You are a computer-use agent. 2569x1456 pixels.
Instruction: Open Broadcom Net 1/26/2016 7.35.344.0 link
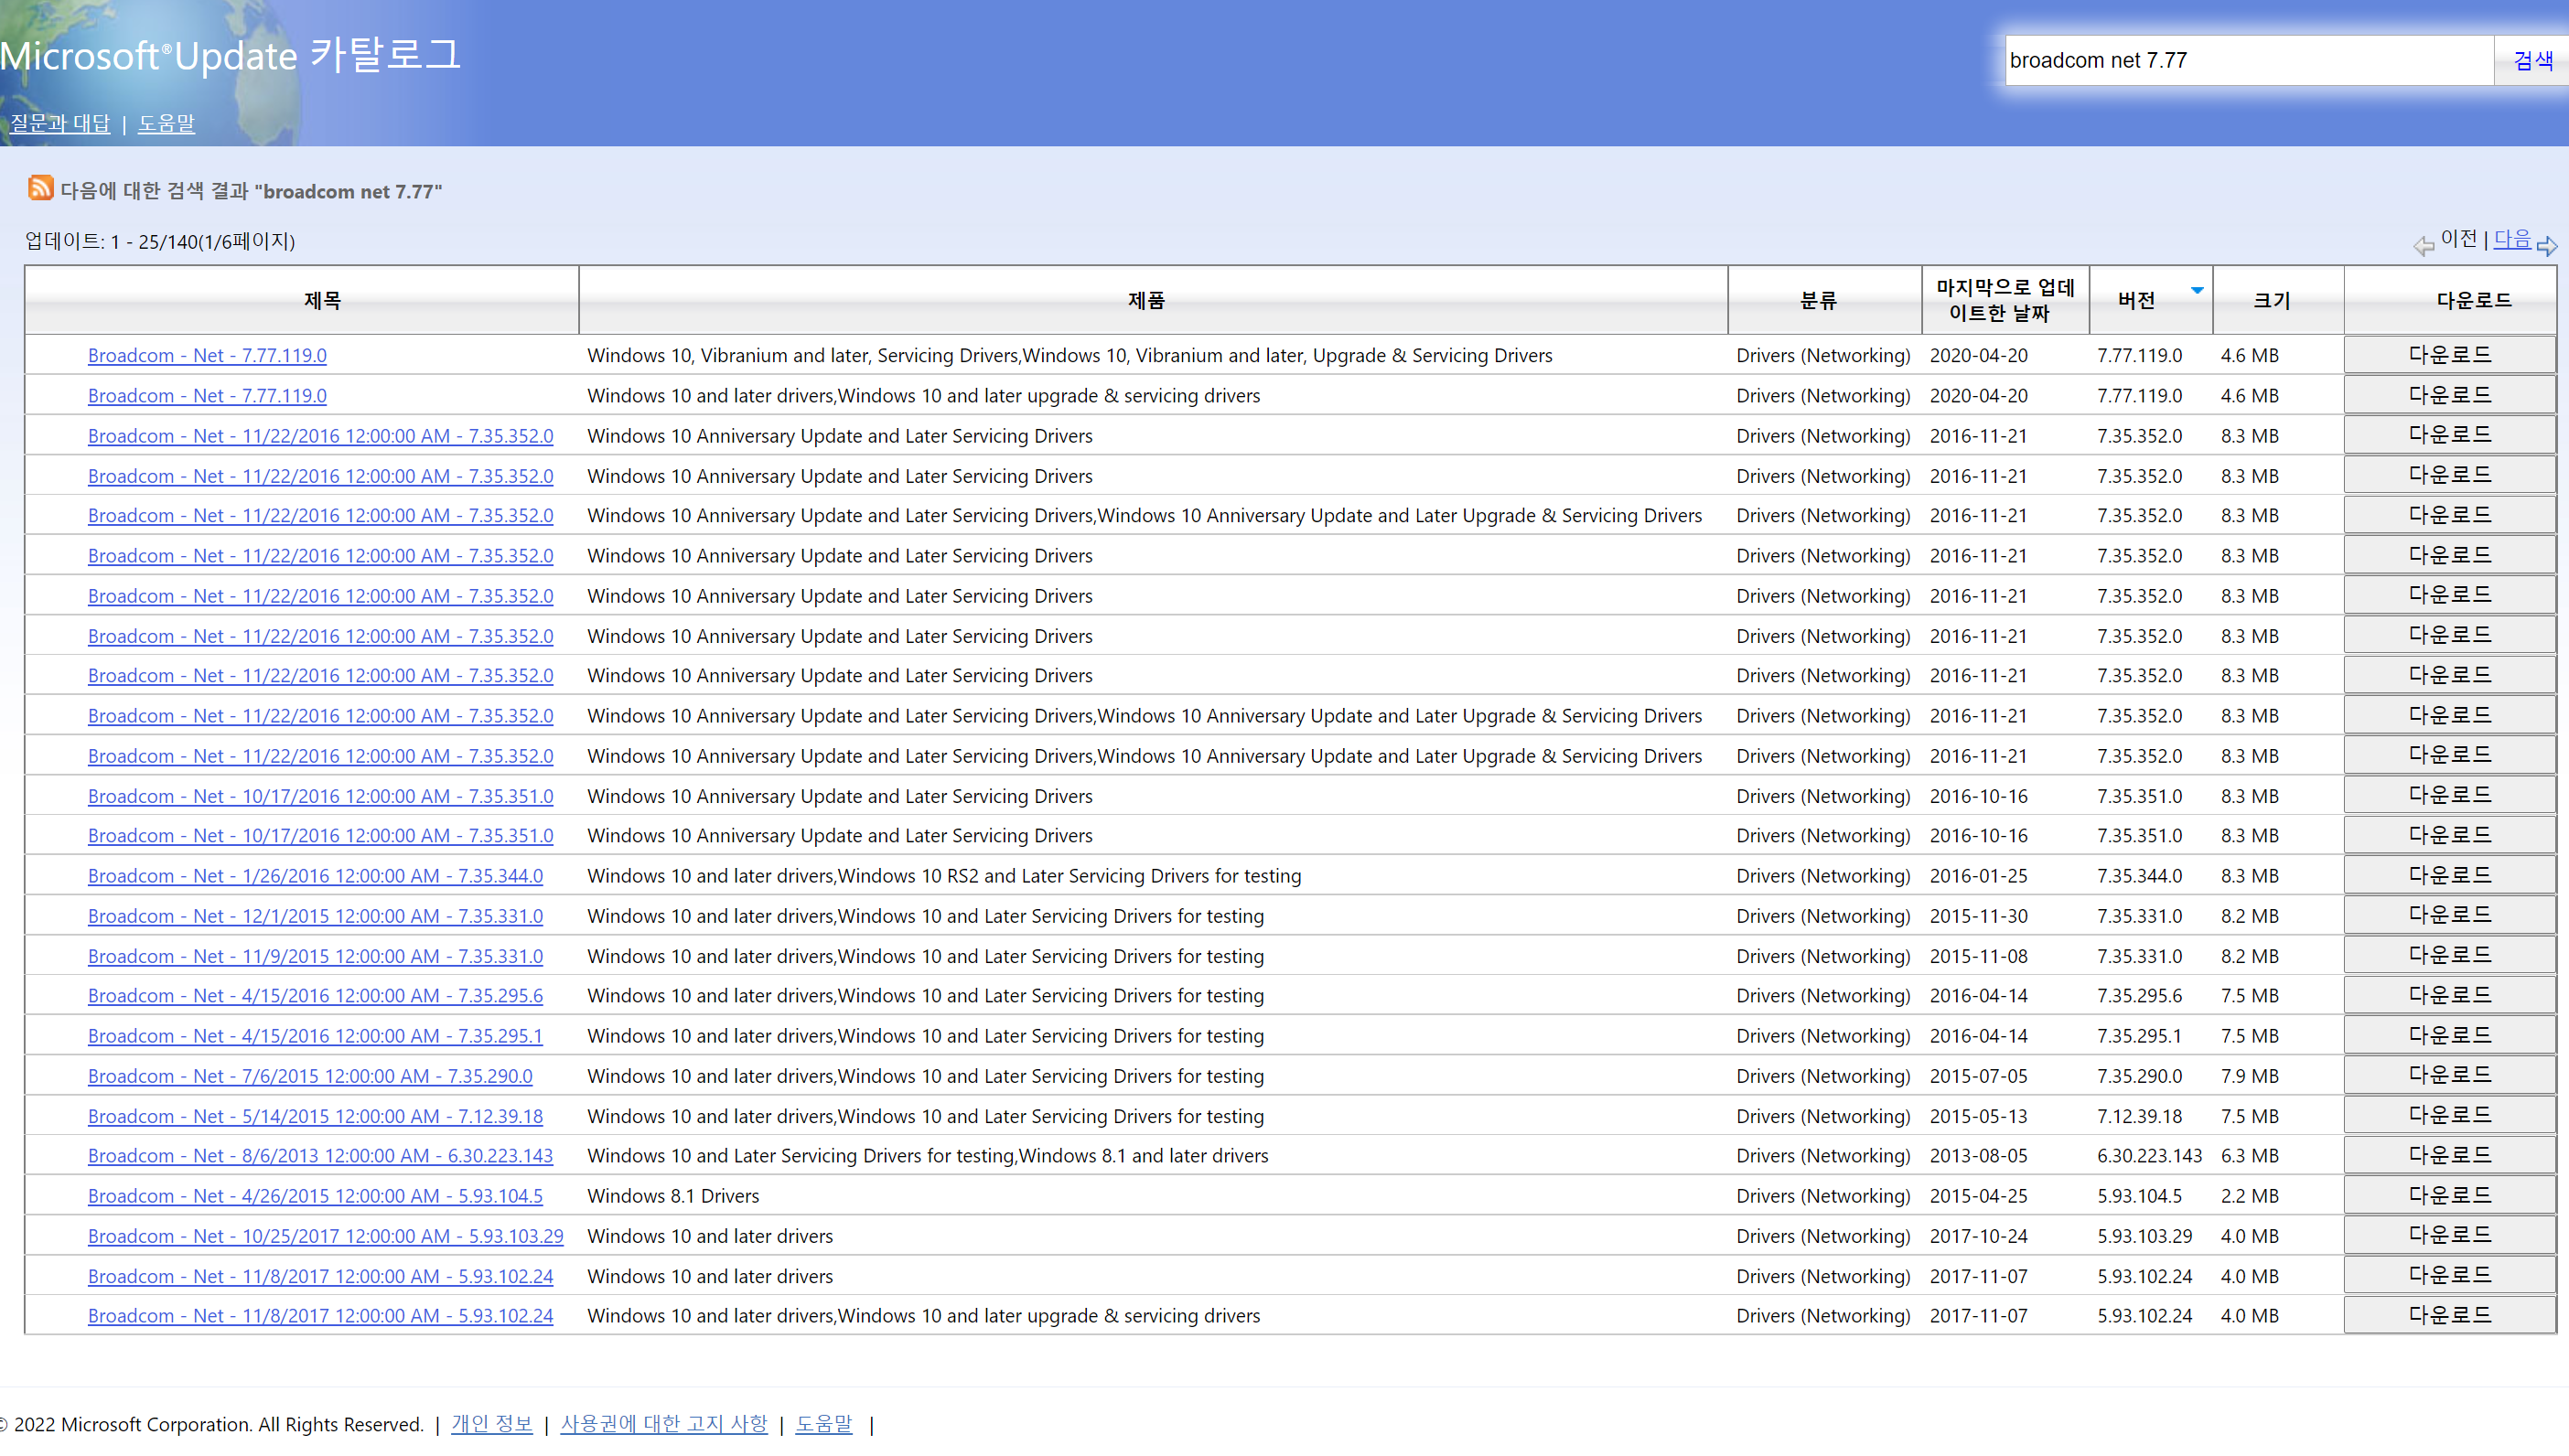point(315,876)
